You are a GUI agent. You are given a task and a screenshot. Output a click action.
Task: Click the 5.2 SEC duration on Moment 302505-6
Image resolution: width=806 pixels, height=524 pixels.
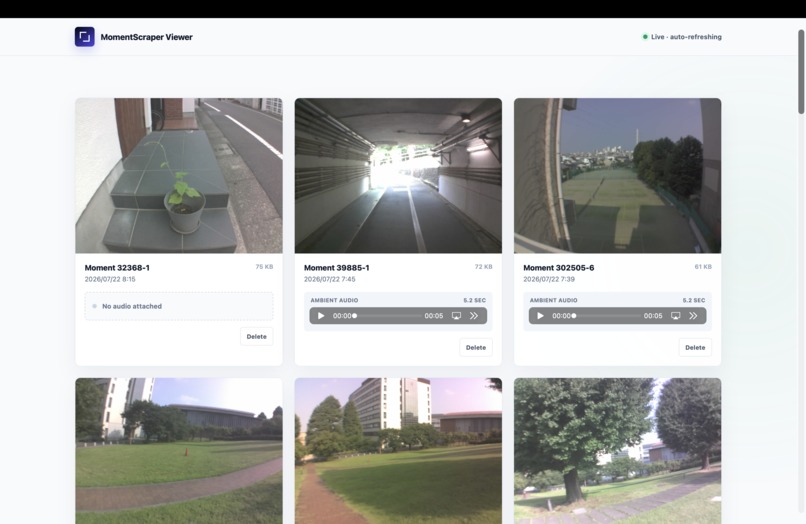pyautogui.click(x=694, y=300)
